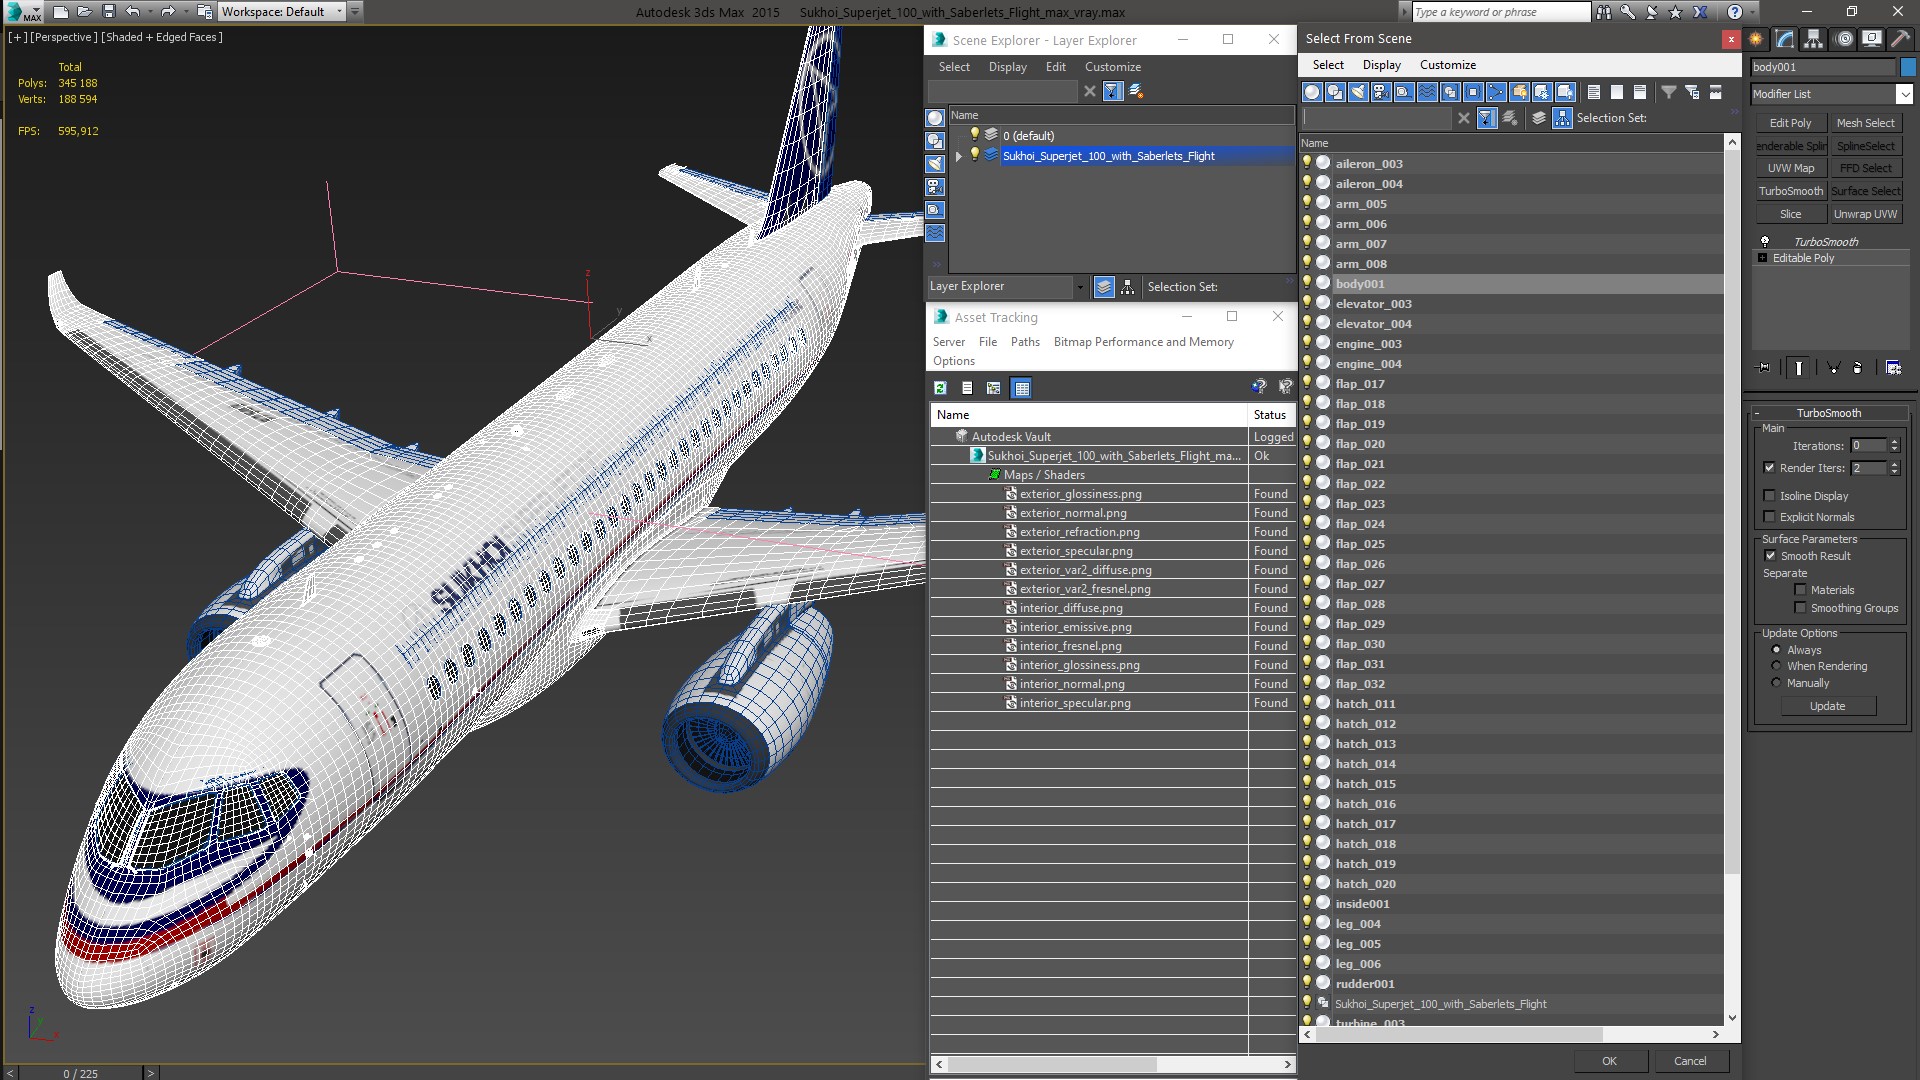Screen dimensions: 1920x1080
Task: Click Configure Modifier Sets icon
Action: click(x=1893, y=368)
